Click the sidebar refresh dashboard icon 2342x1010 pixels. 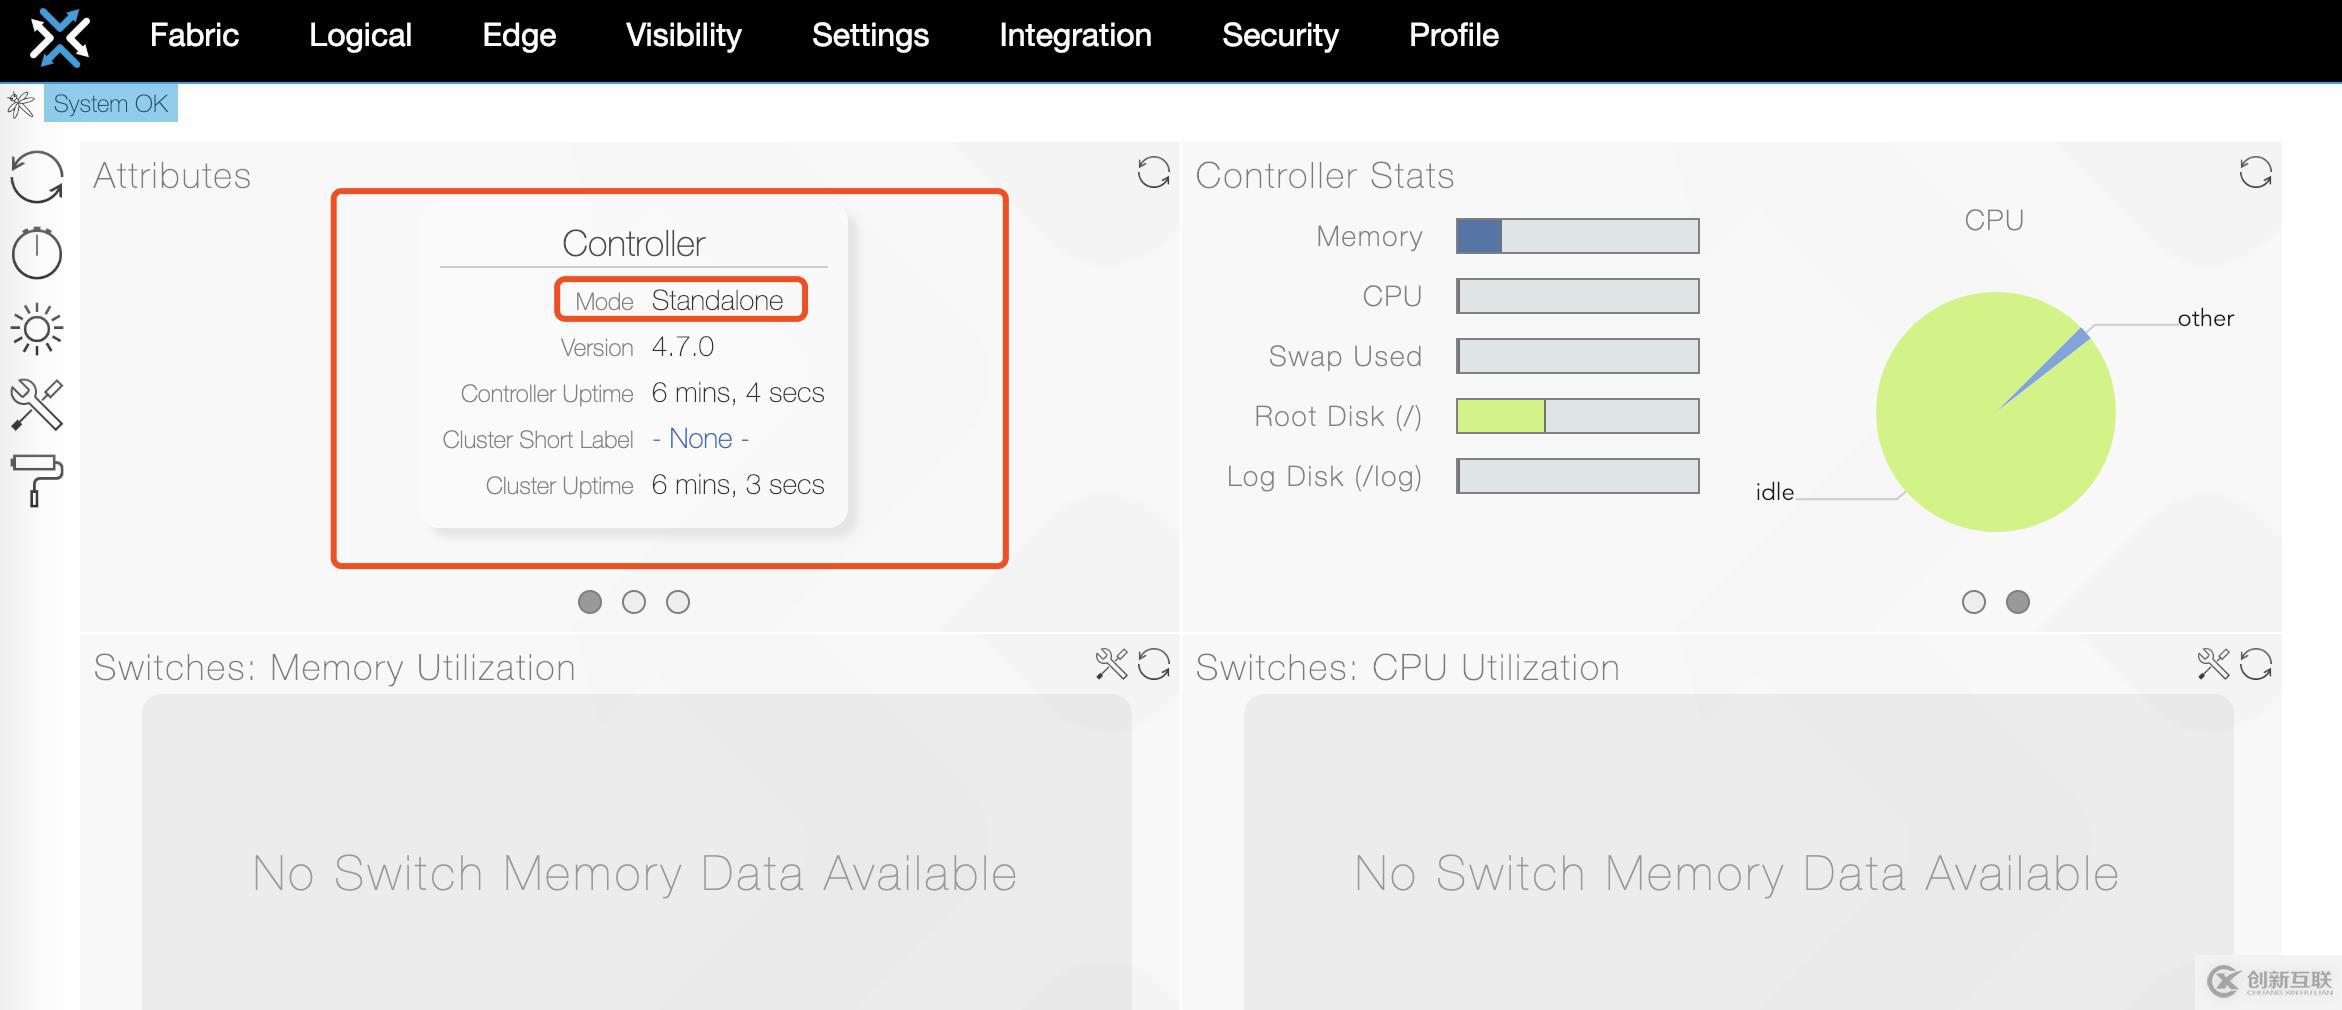click(x=37, y=177)
